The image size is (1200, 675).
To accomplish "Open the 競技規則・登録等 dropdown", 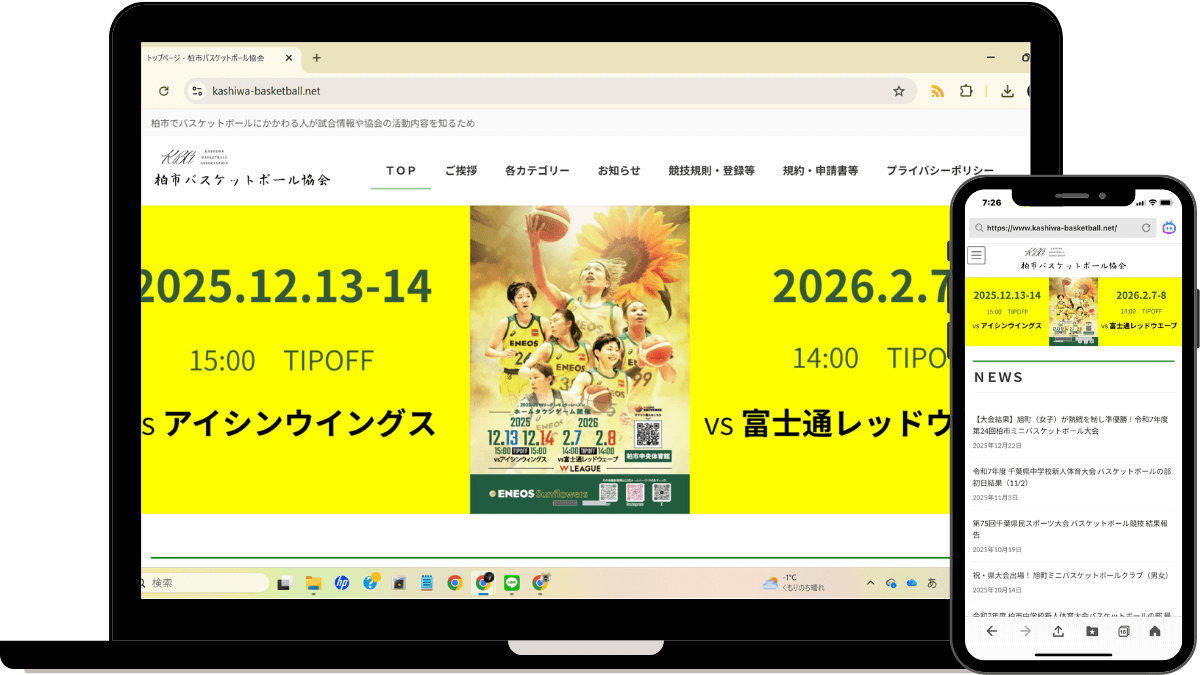I will pyautogui.click(x=711, y=171).
